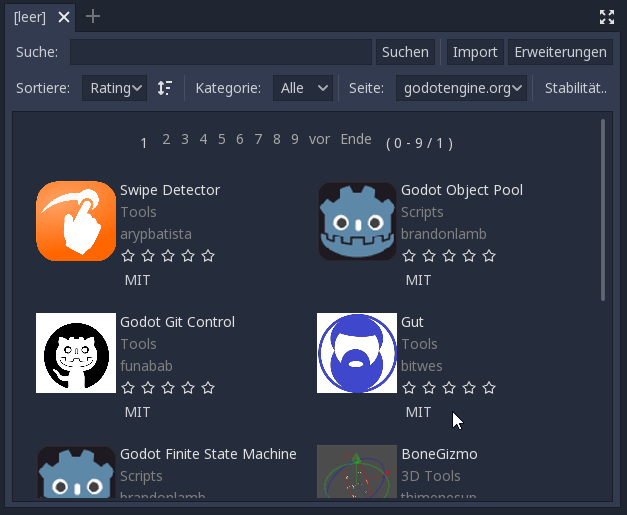Open the Rating sort dropdown
Screen dimensions: 627x515
[114, 88]
